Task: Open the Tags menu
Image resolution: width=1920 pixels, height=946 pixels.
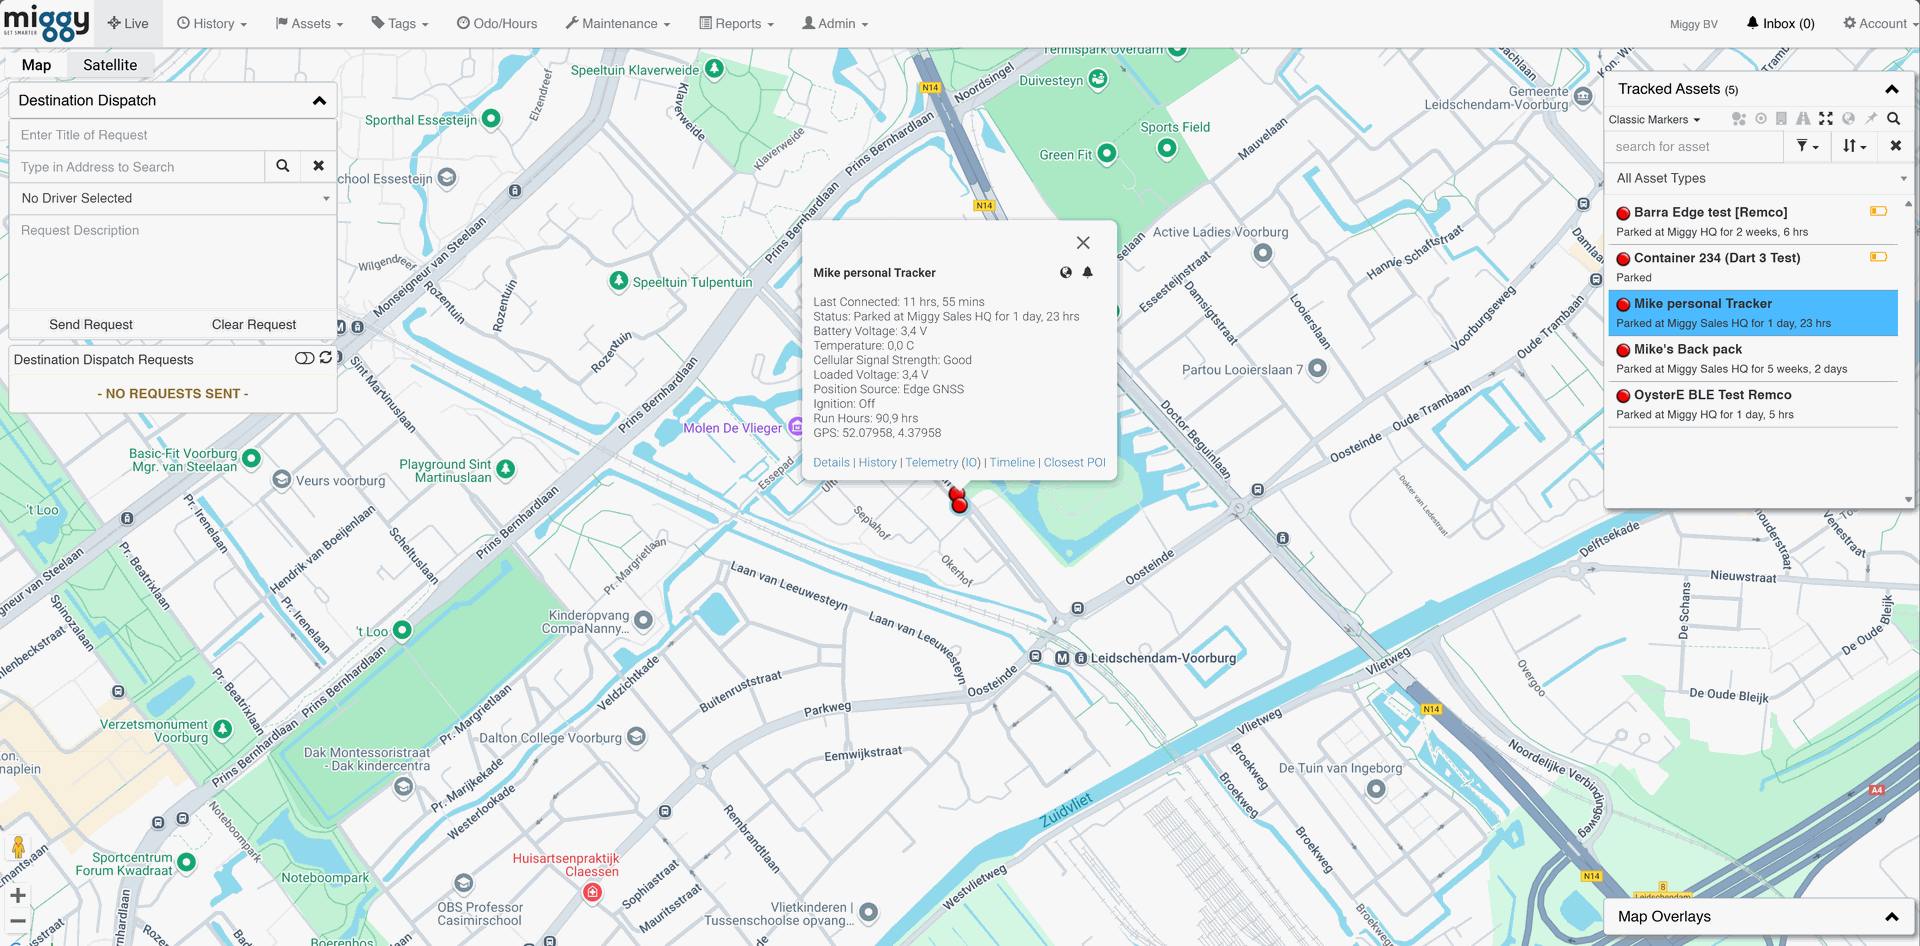Action: [400, 23]
